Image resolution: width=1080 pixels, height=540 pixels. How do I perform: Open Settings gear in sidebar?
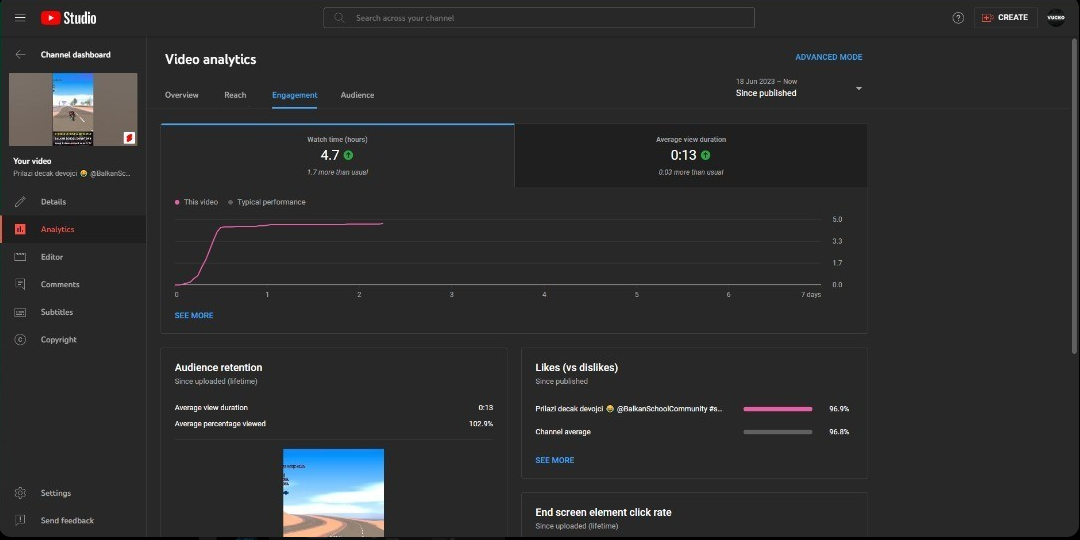[20, 493]
